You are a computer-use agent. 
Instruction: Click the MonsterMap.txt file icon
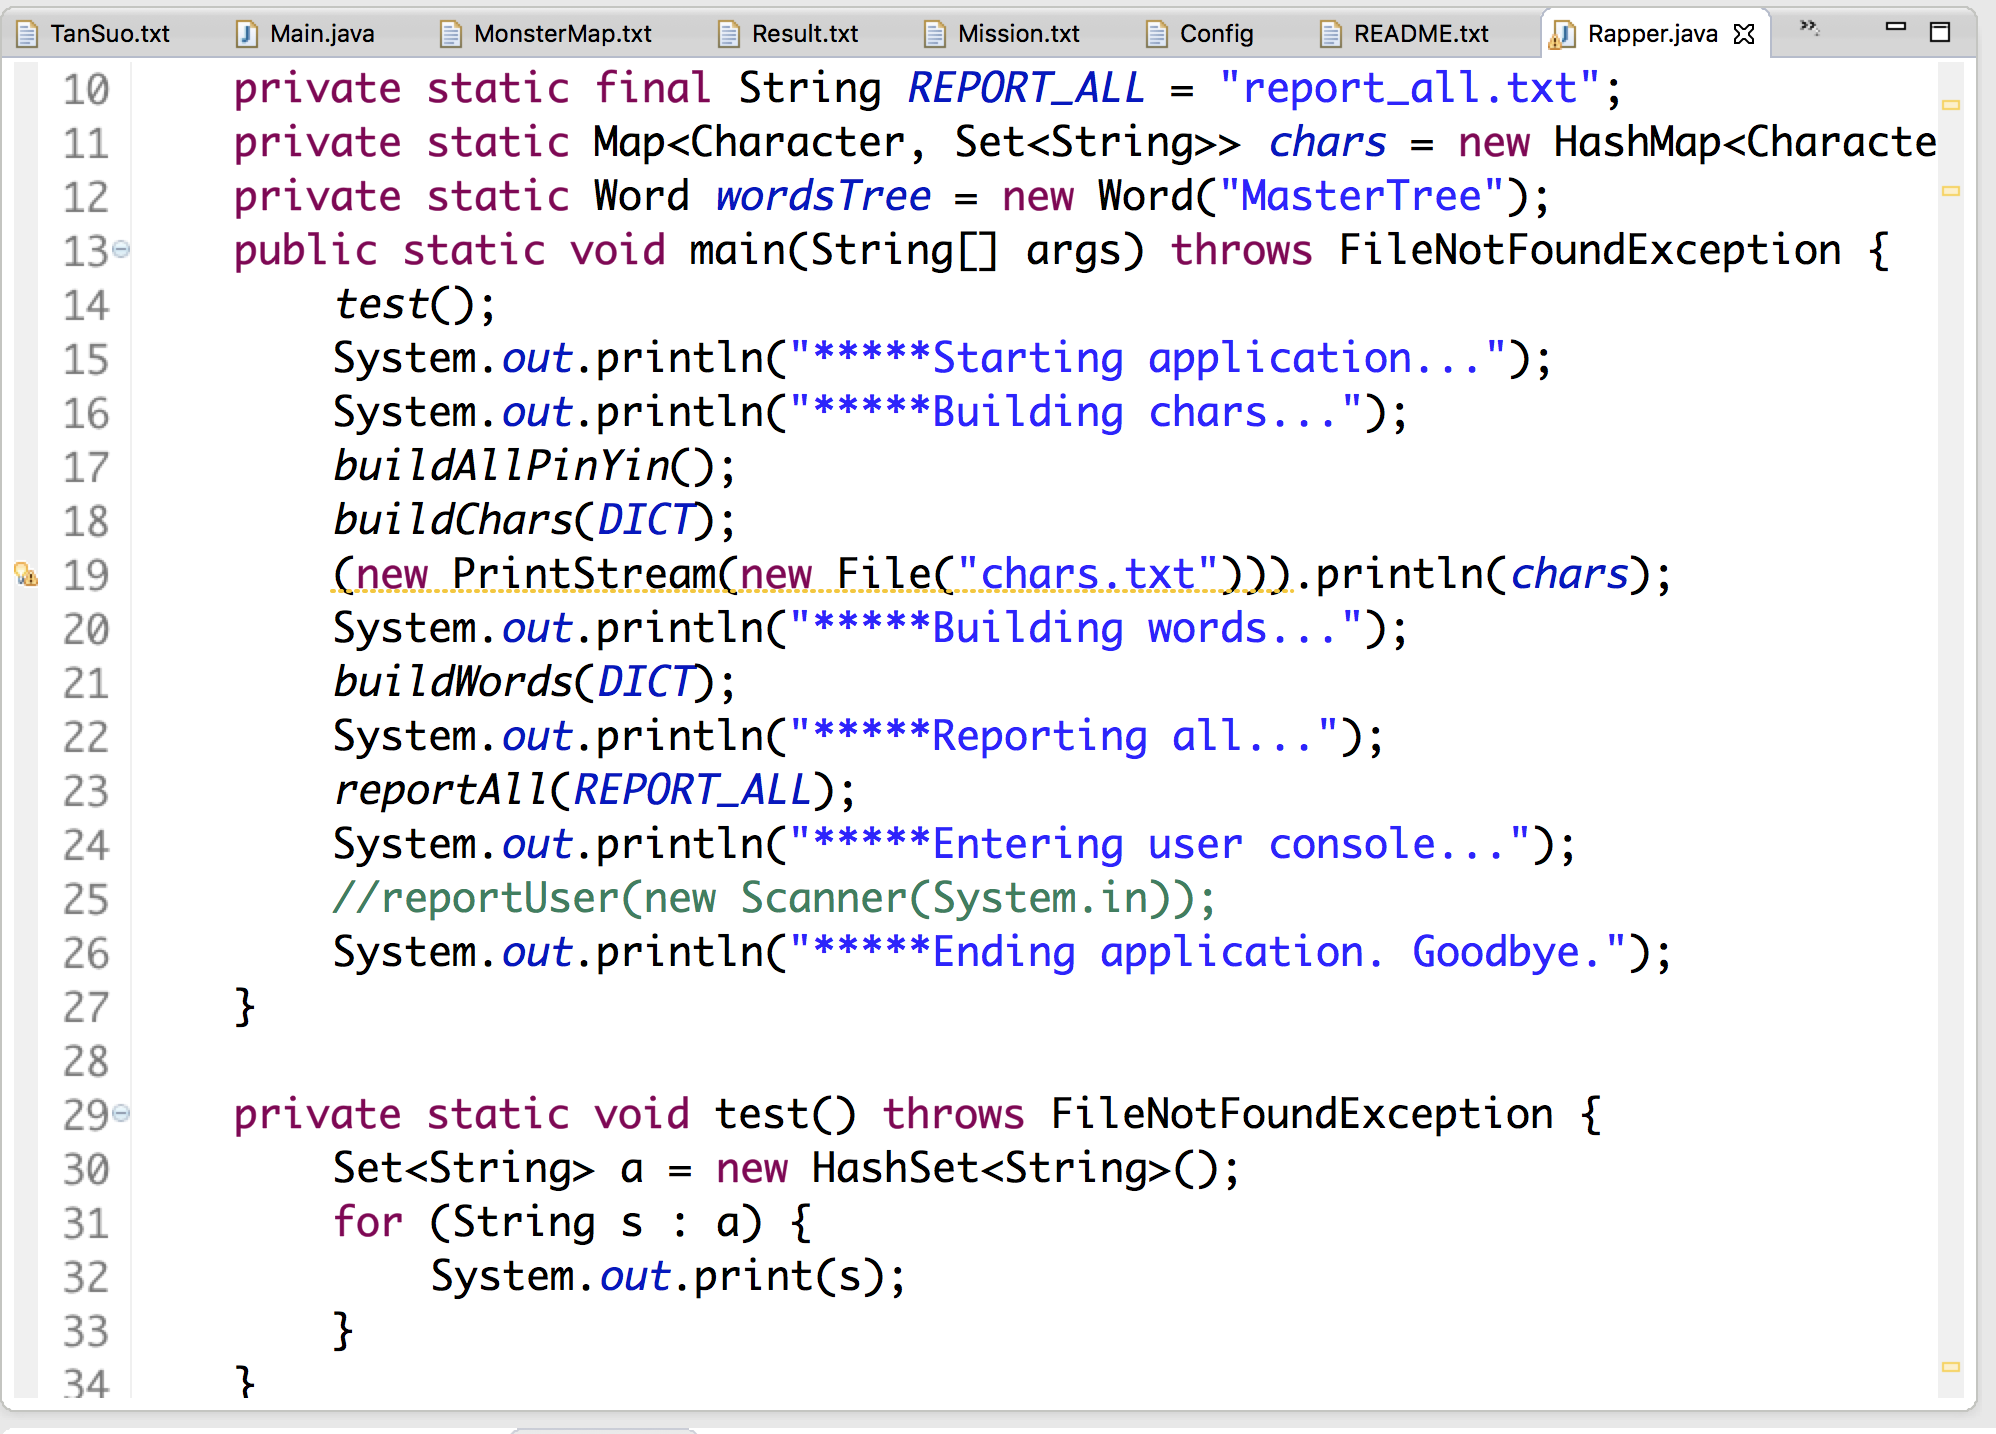(x=451, y=35)
